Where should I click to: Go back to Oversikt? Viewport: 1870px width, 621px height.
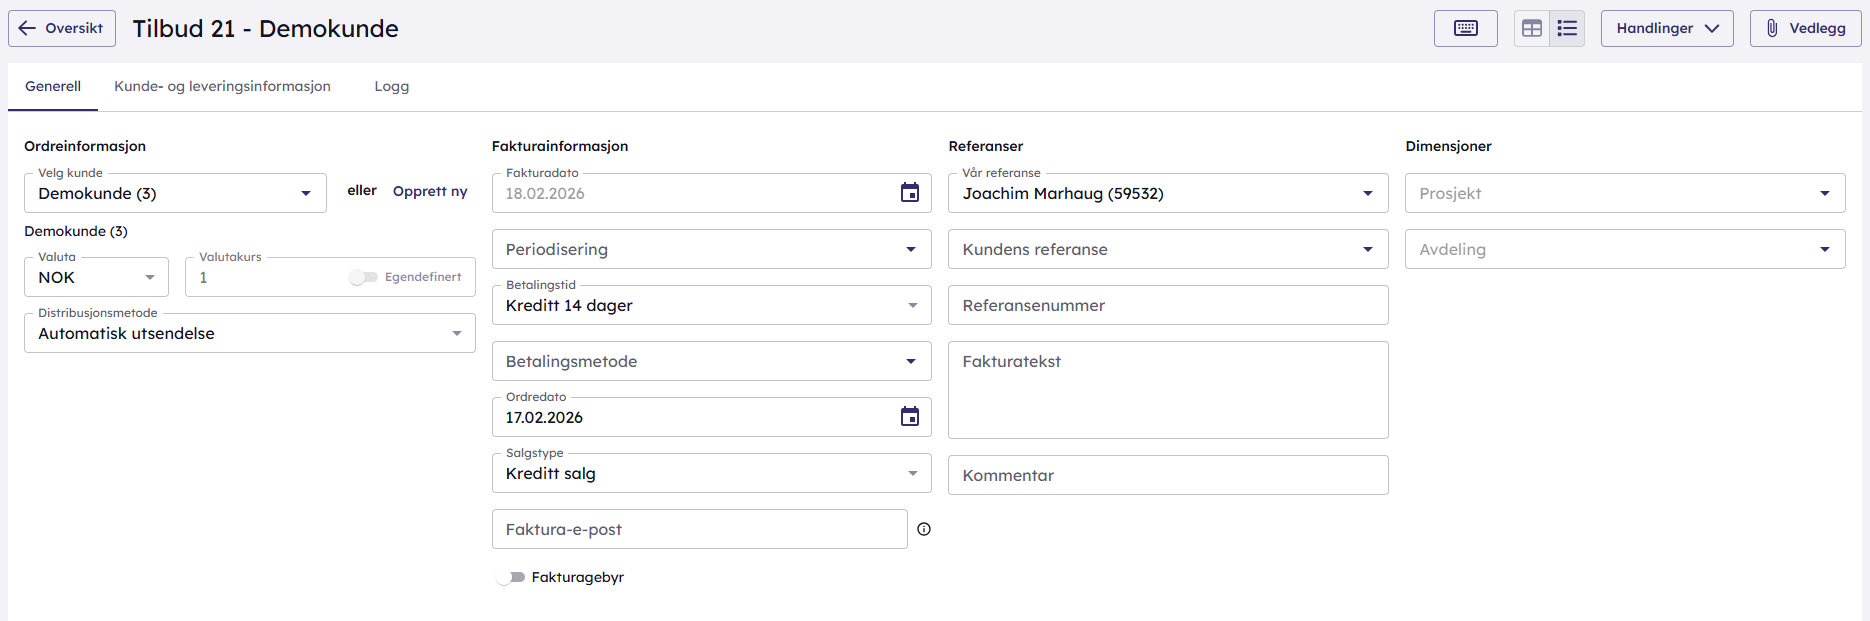click(x=62, y=28)
